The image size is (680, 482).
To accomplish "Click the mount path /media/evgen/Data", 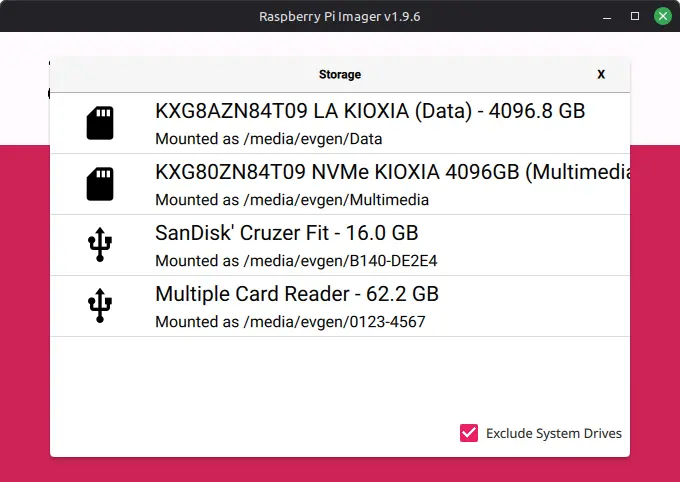I will point(269,139).
